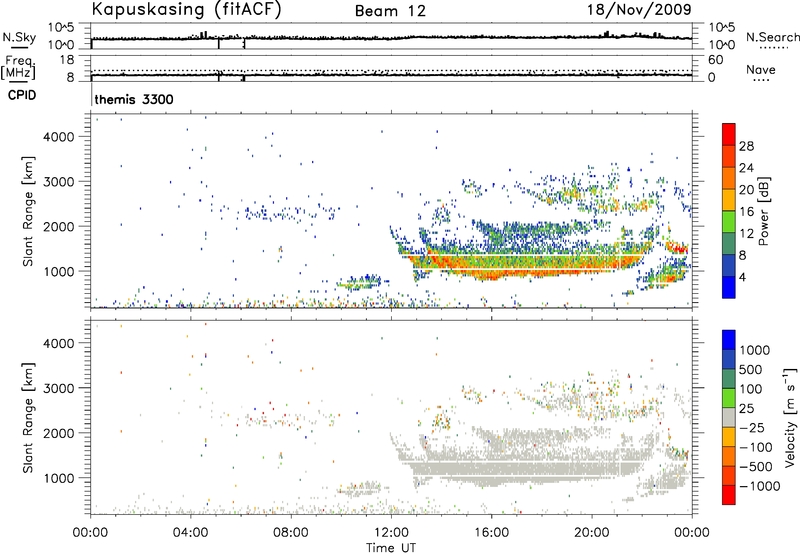The width and height of the screenshot is (800, 554).
Task: Click the '500' label on Velocity colorbar
Action: (x=751, y=369)
